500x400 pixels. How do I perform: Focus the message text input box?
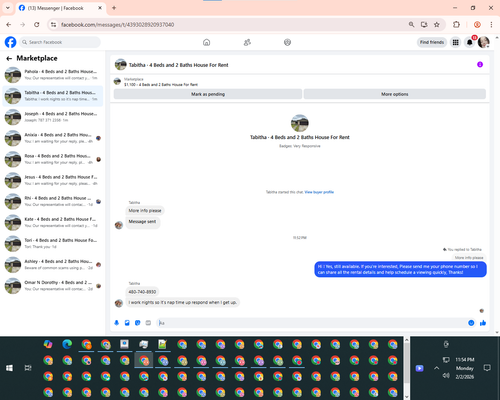[312, 323]
